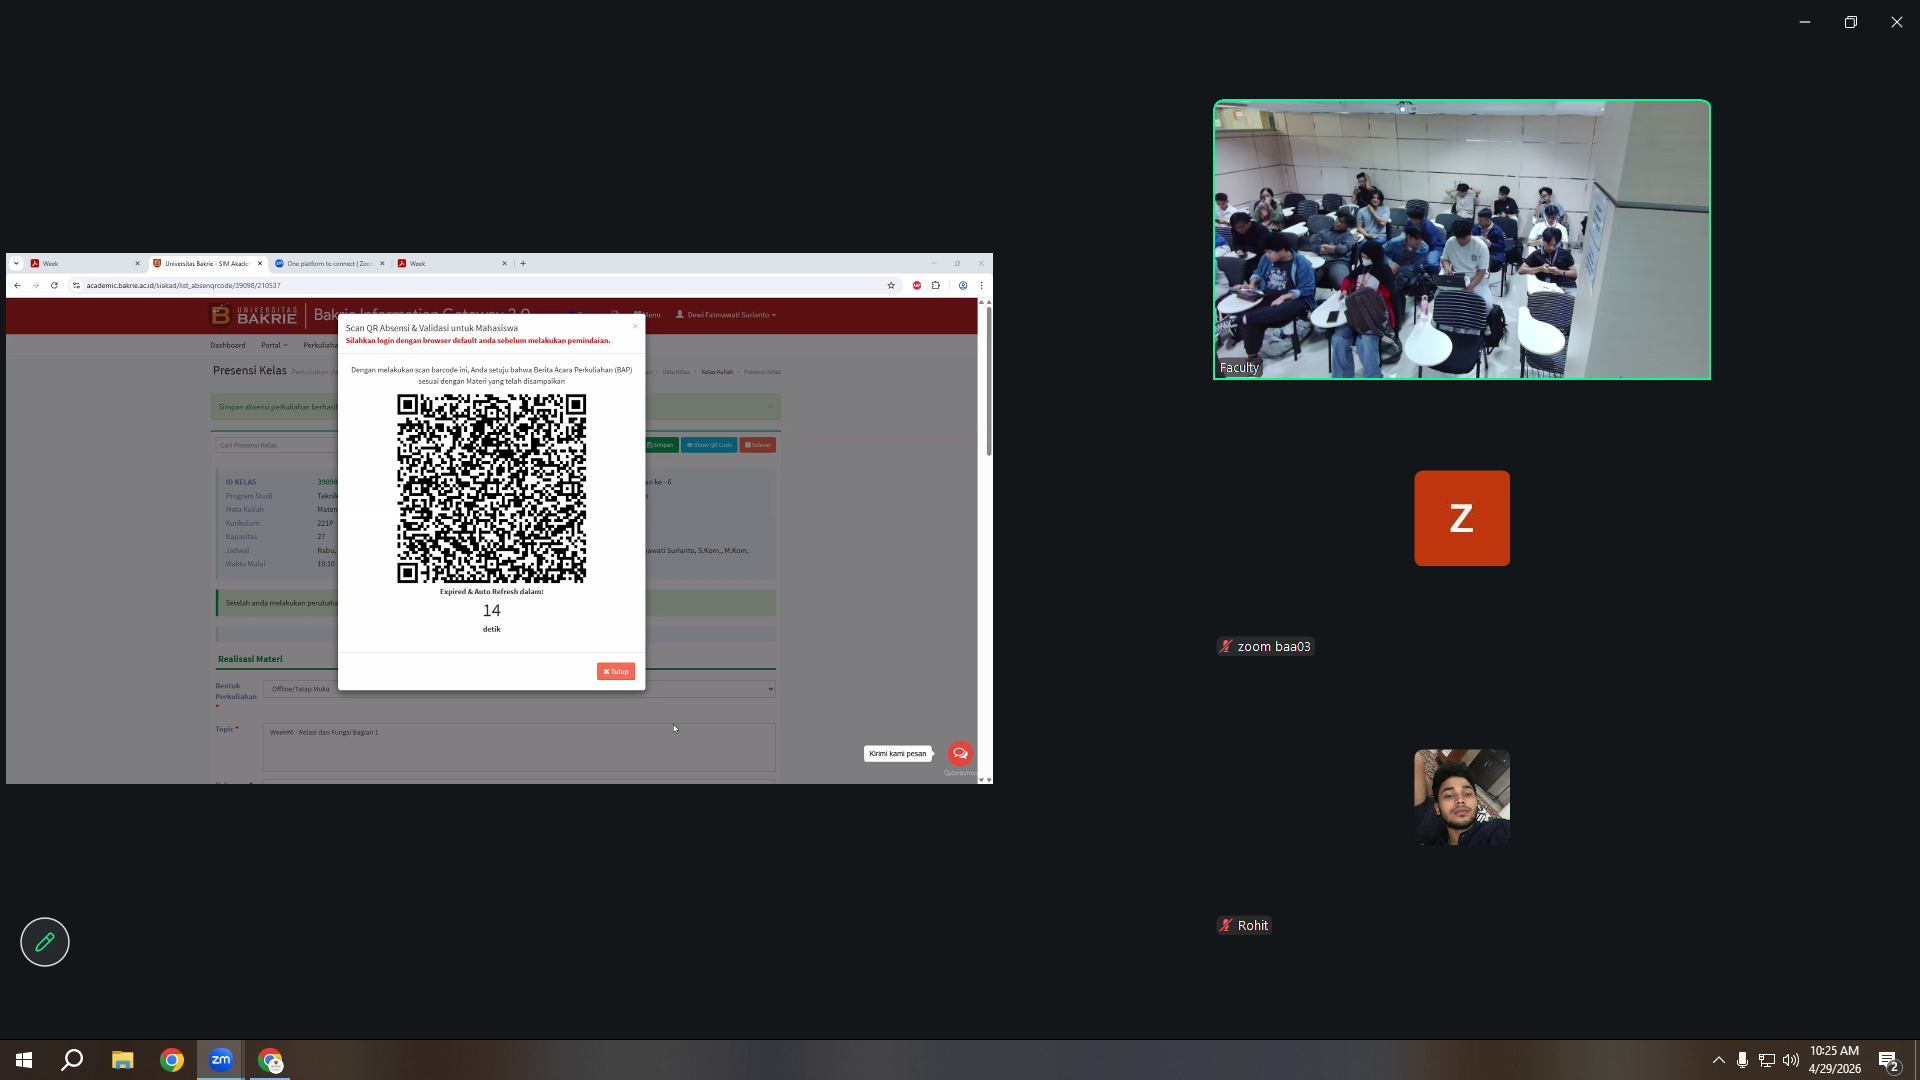Click the address bar URL
The image size is (1920, 1080).
(x=183, y=286)
